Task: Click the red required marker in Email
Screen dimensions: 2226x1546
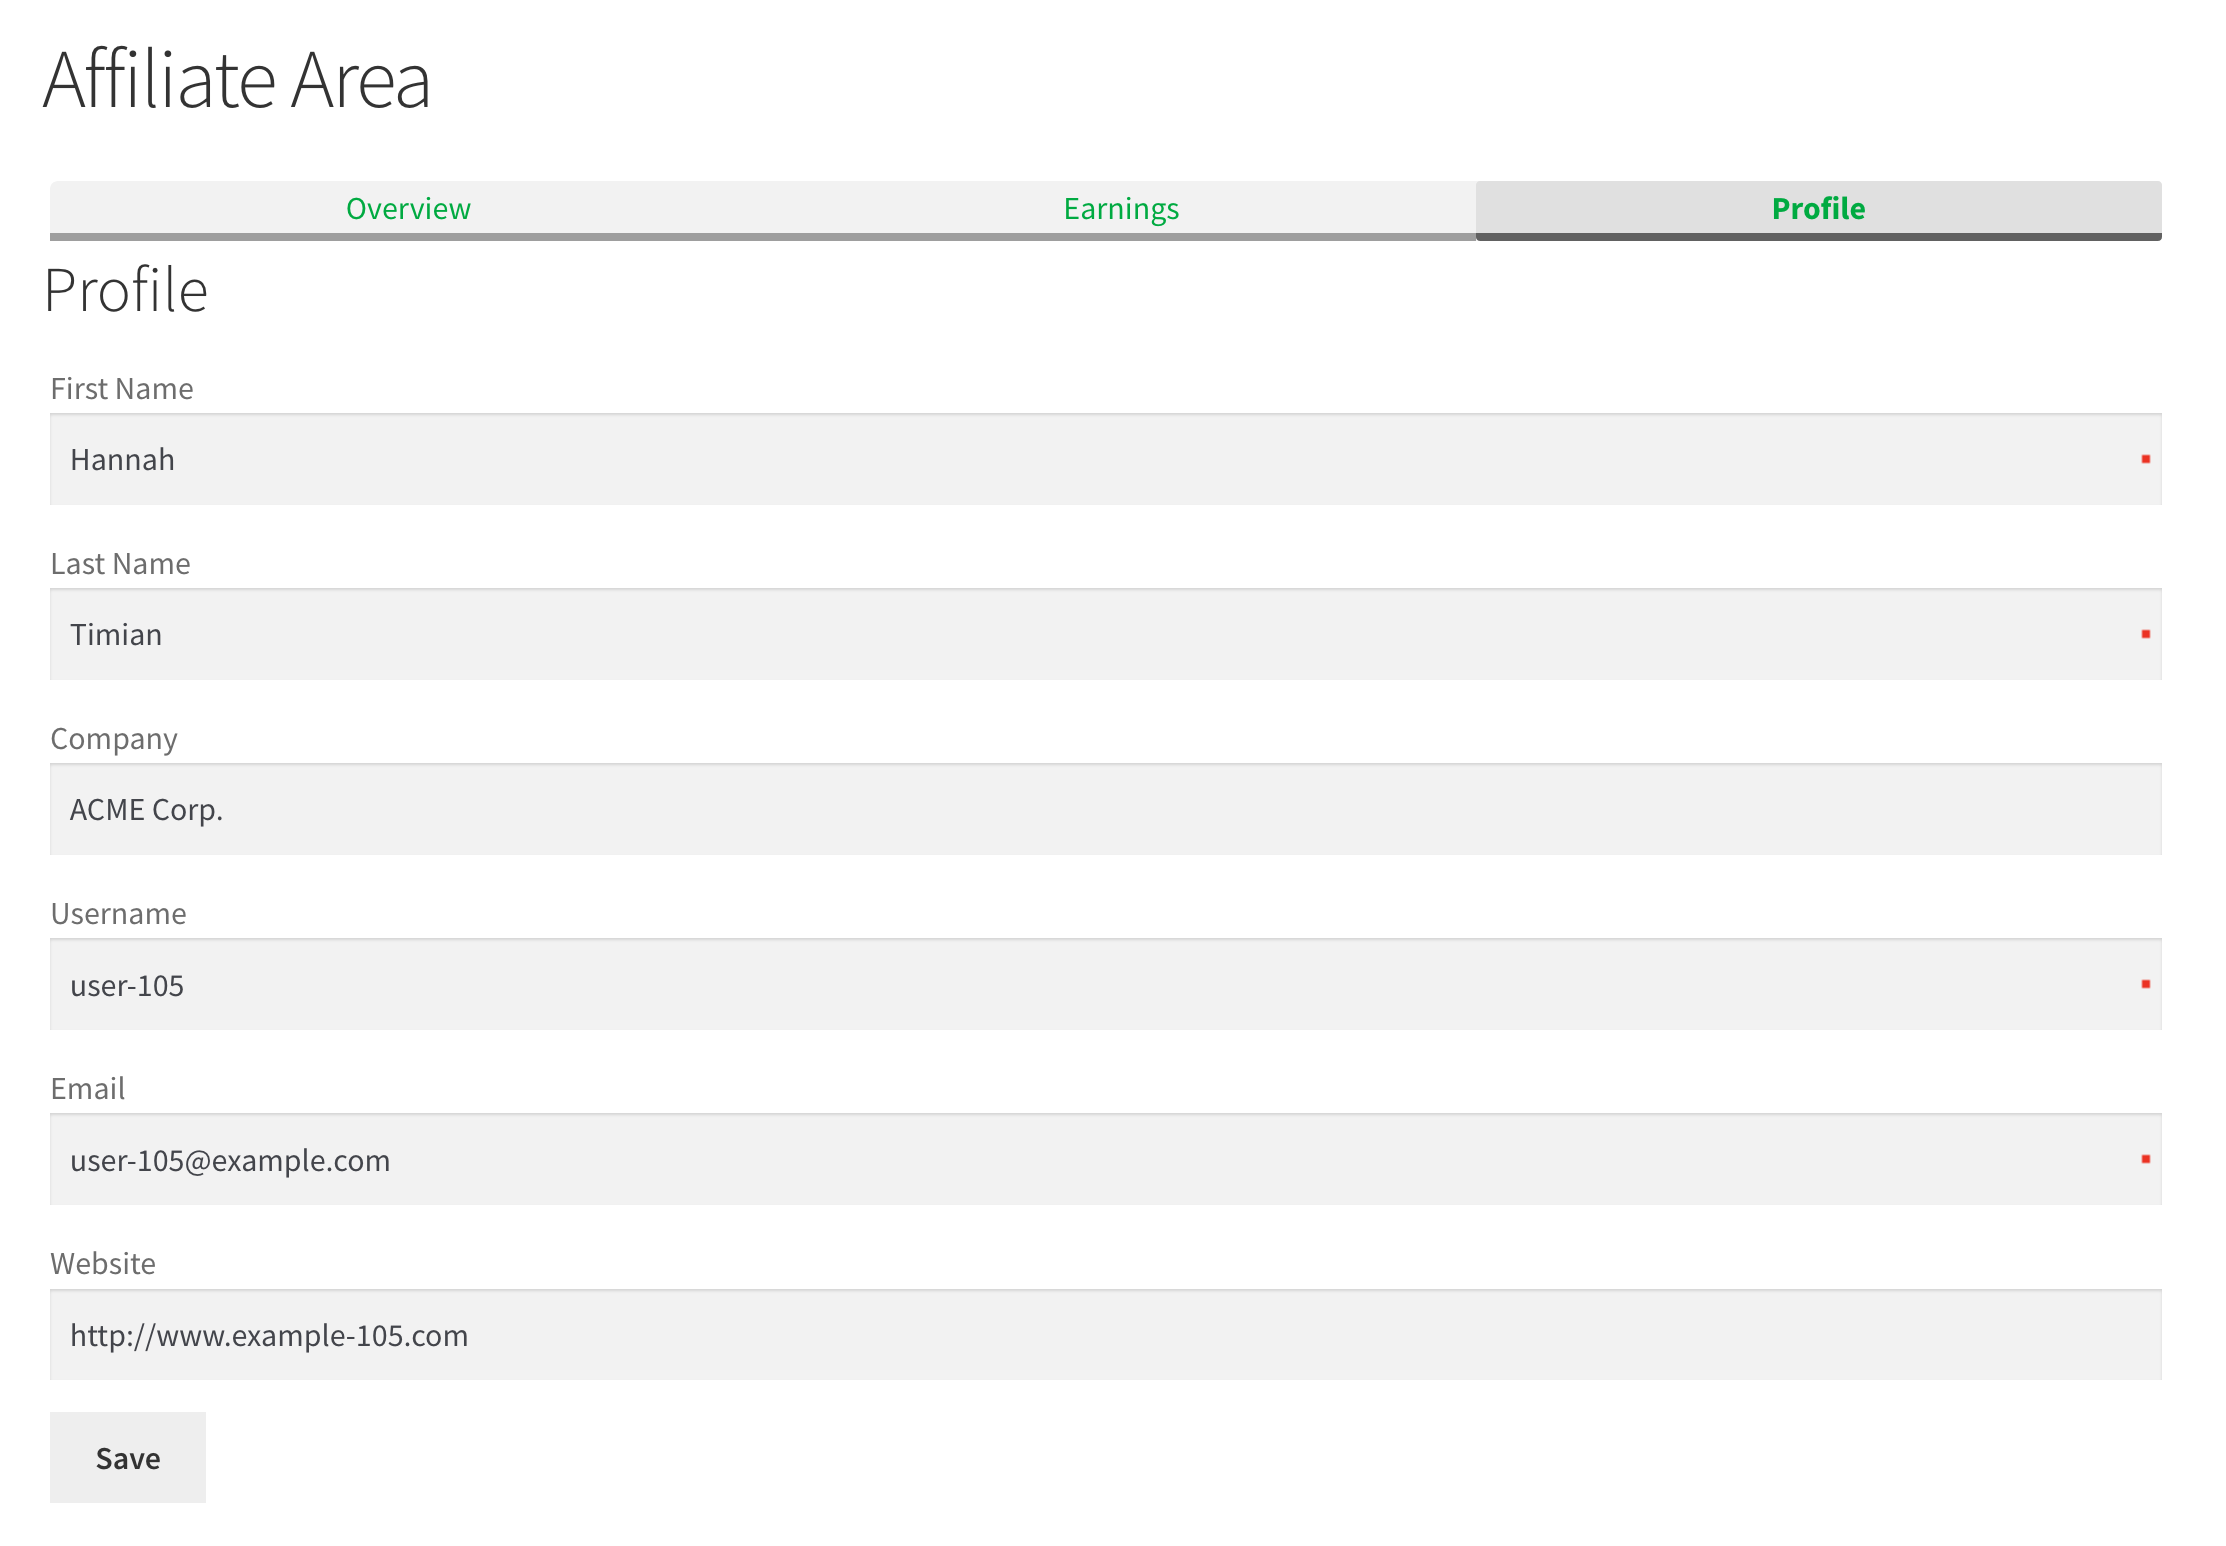Action: [2145, 1159]
